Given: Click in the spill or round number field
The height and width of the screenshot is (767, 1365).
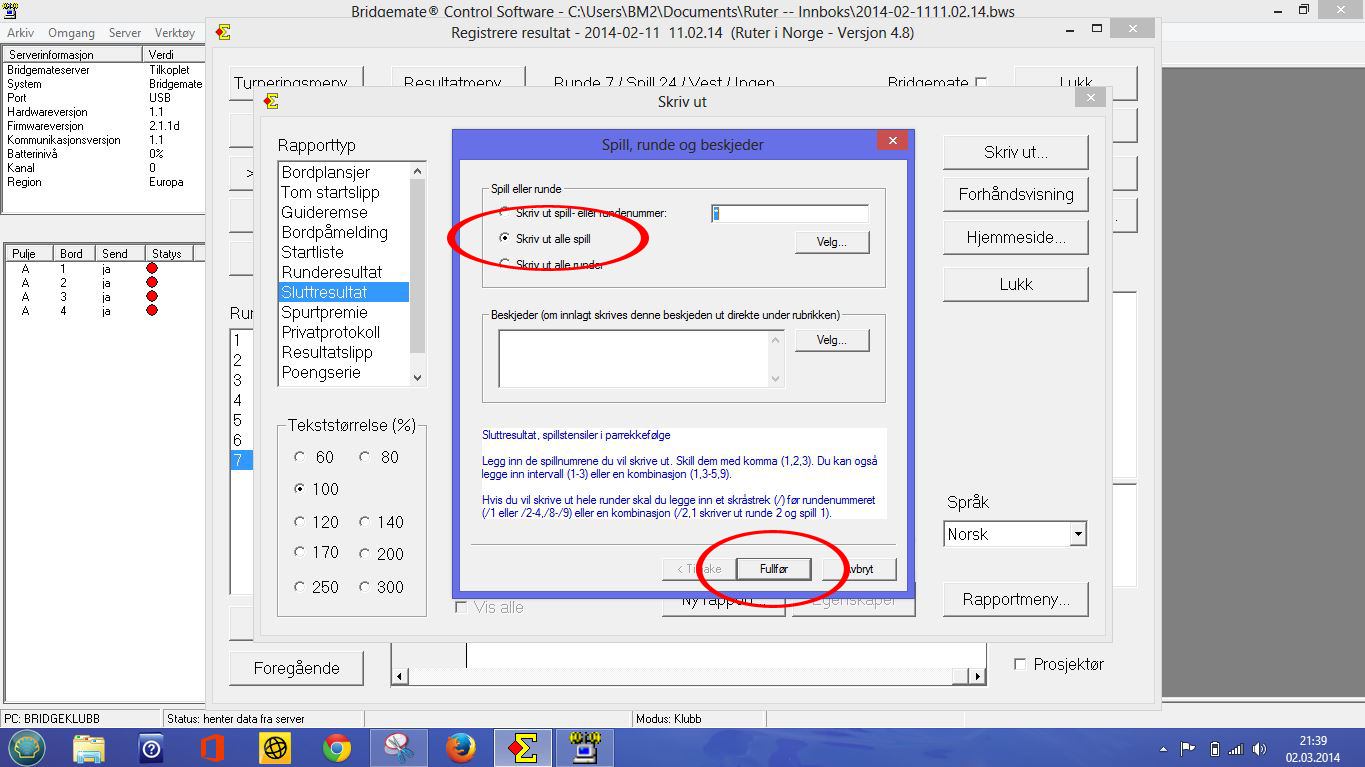Looking at the screenshot, I should tap(789, 213).
